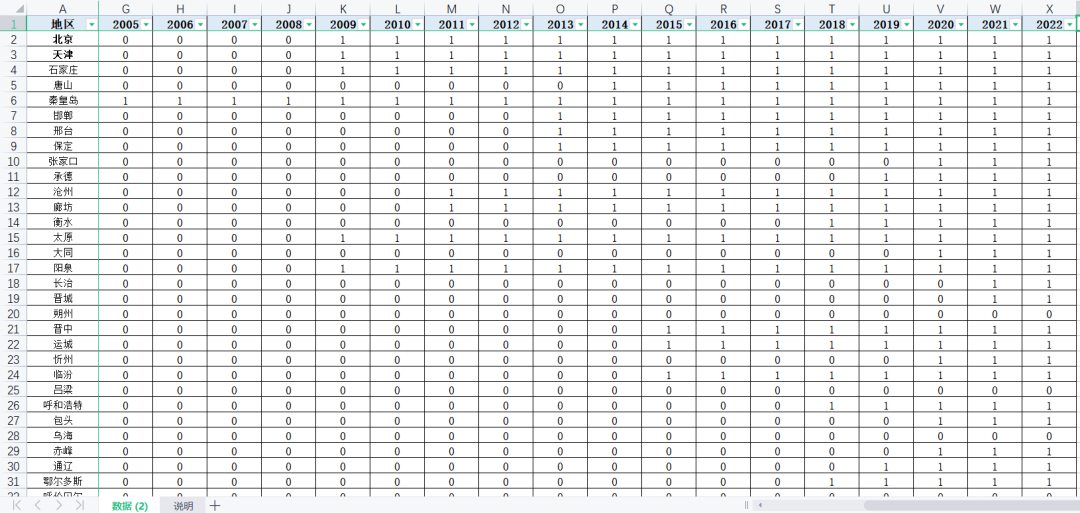Select the cell containing 太原
The height and width of the screenshot is (513, 1080).
[x=63, y=238]
